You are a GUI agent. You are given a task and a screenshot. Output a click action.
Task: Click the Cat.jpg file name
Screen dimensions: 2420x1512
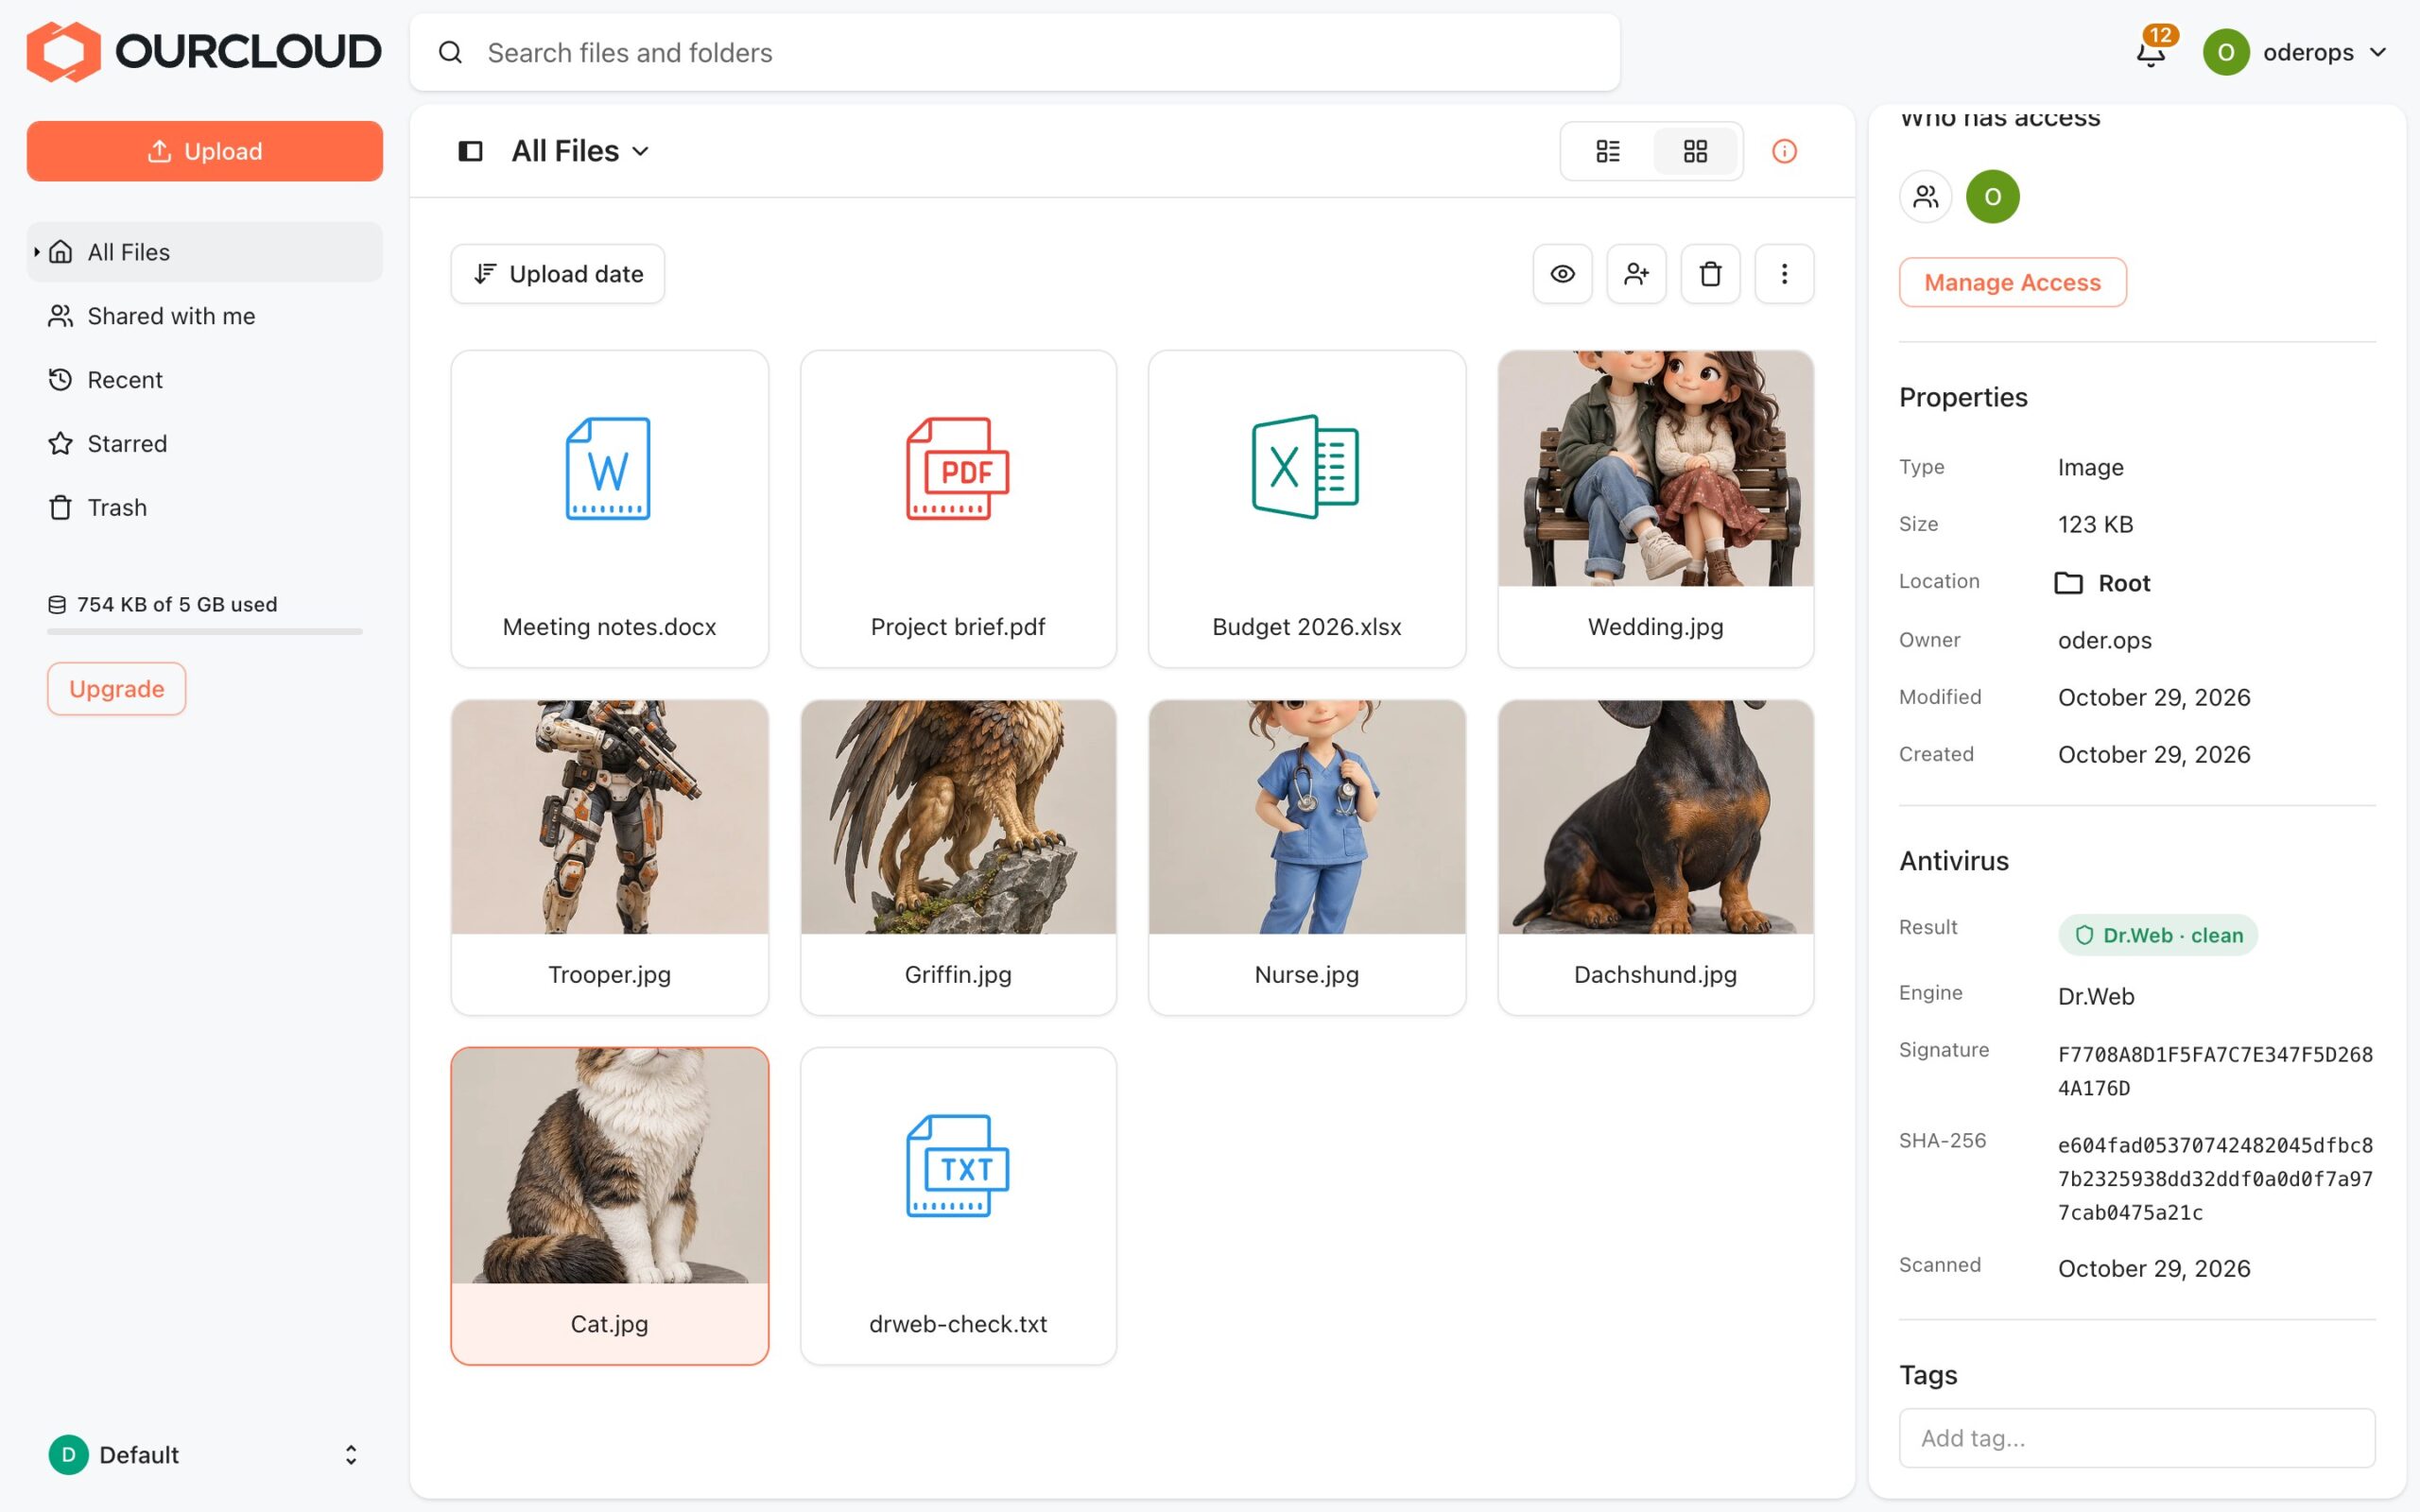coord(610,1324)
